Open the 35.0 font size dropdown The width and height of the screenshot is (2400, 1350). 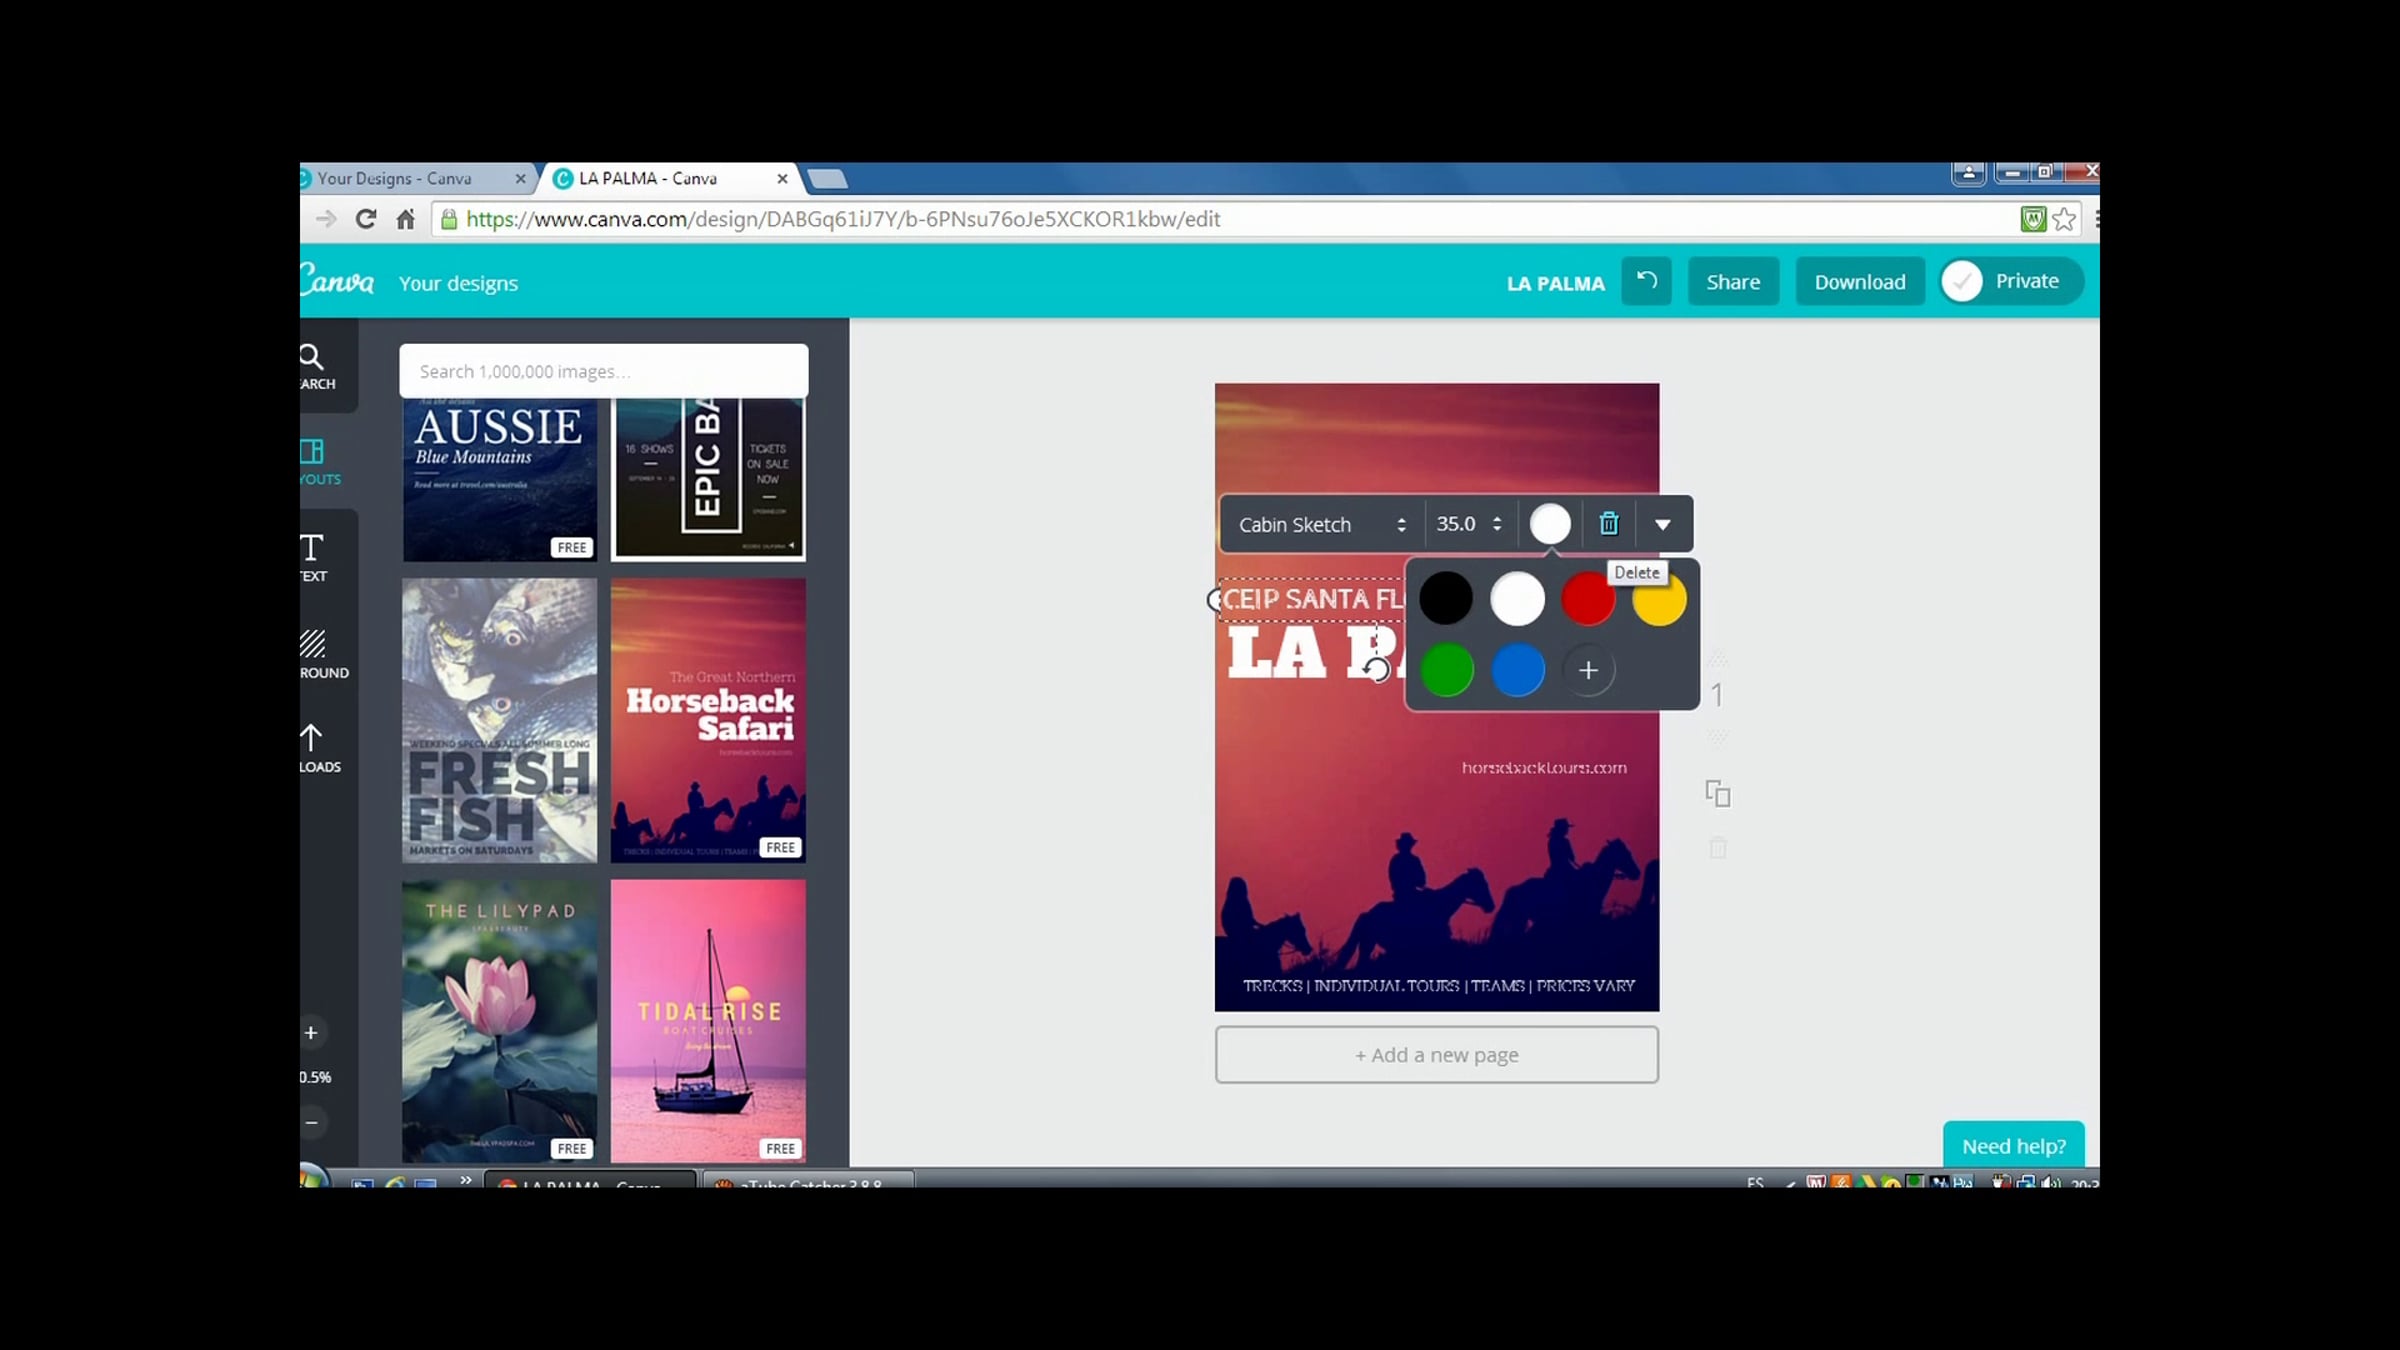tap(1468, 524)
